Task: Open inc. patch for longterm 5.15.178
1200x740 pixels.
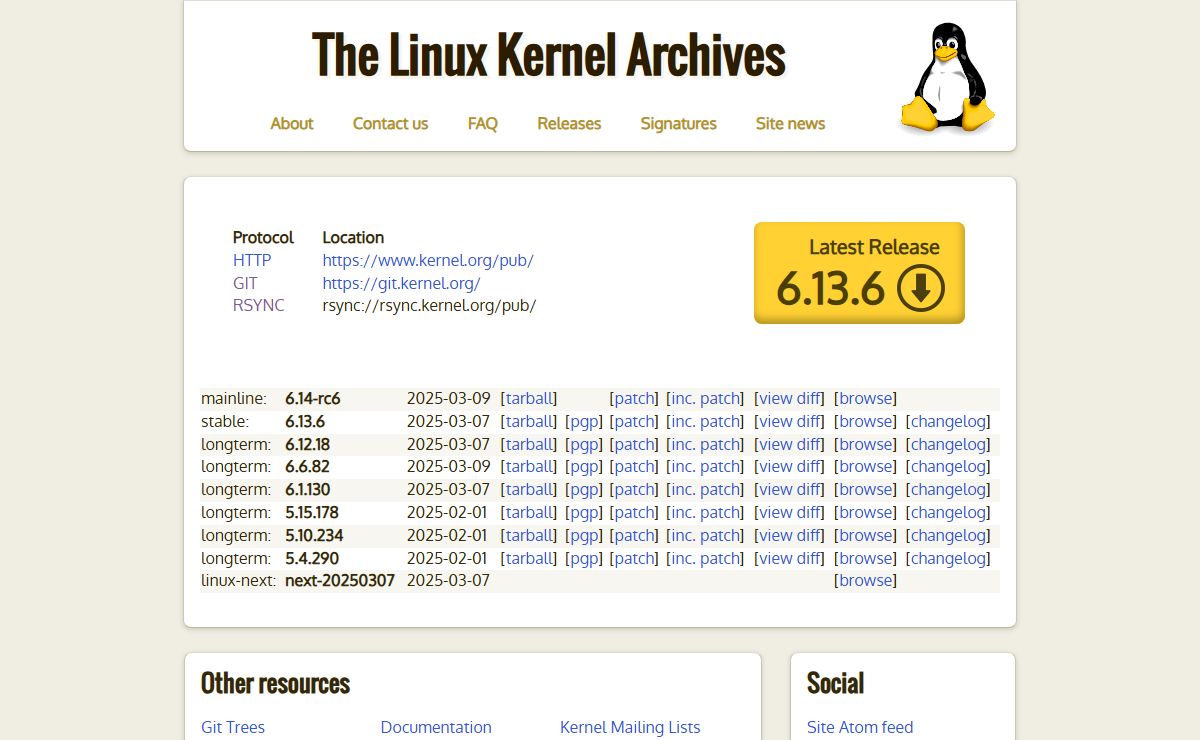Action: pos(706,512)
